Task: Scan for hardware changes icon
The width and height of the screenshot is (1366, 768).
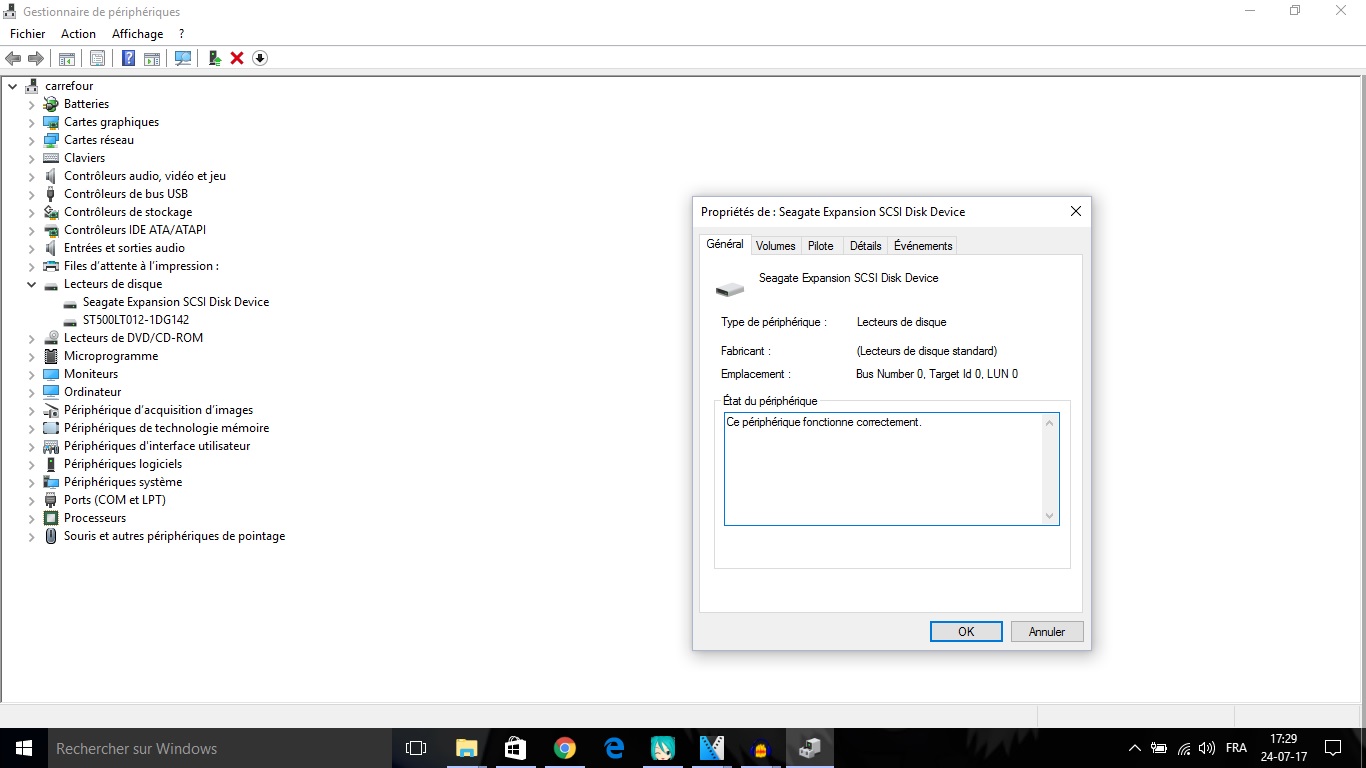Action: pyautogui.click(x=183, y=58)
